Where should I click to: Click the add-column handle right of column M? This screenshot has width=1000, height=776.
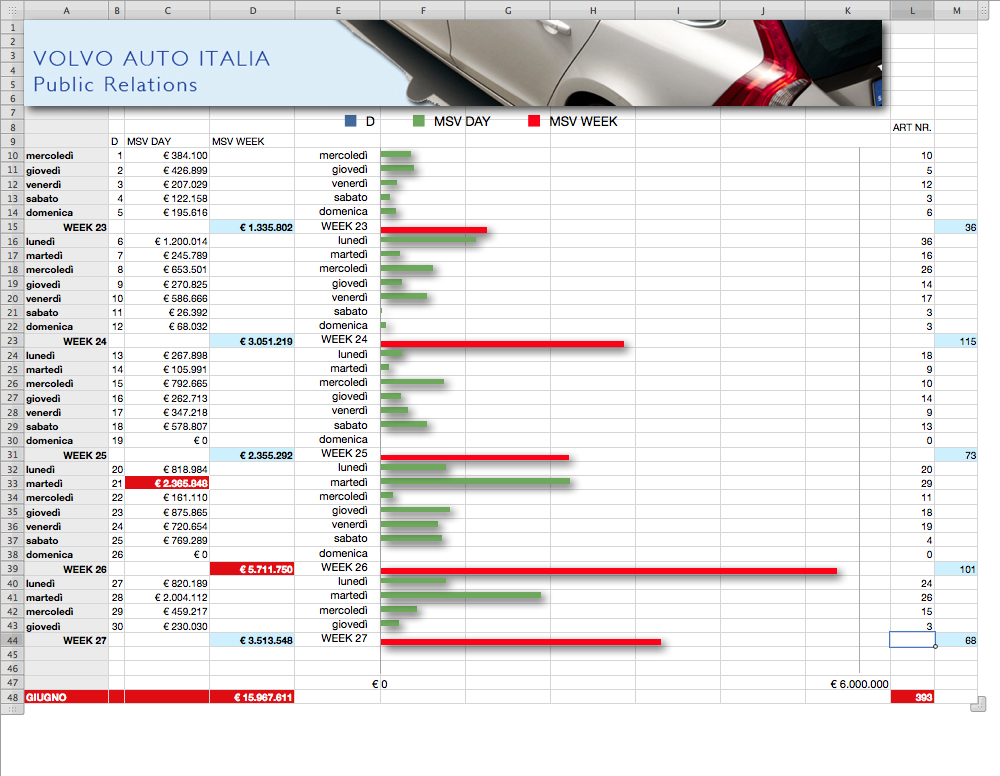coord(989,9)
